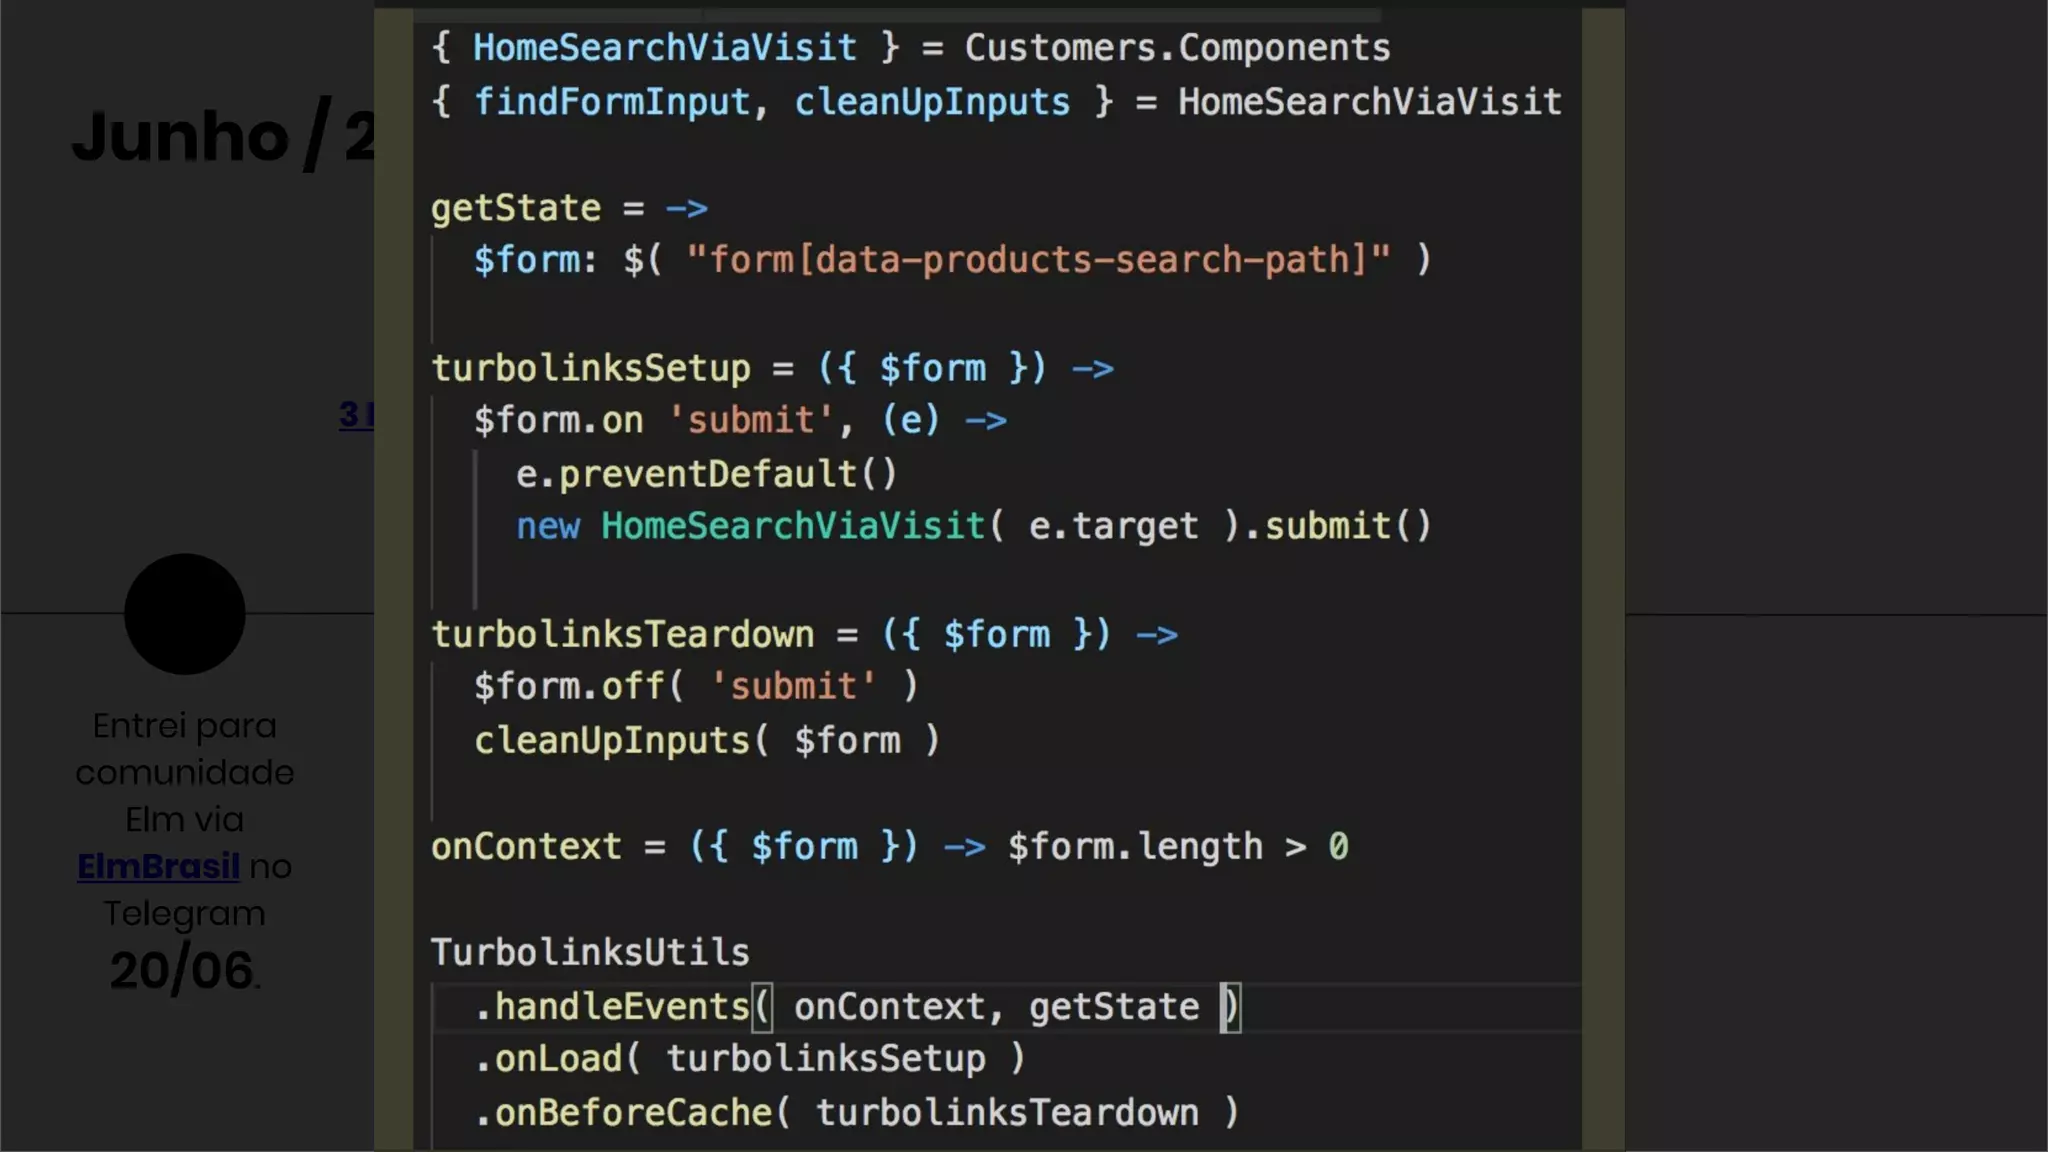The width and height of the screenshot is (2048, 1152).
Task: Click the 'onContext' definition name
Action: tap(526, 847)
